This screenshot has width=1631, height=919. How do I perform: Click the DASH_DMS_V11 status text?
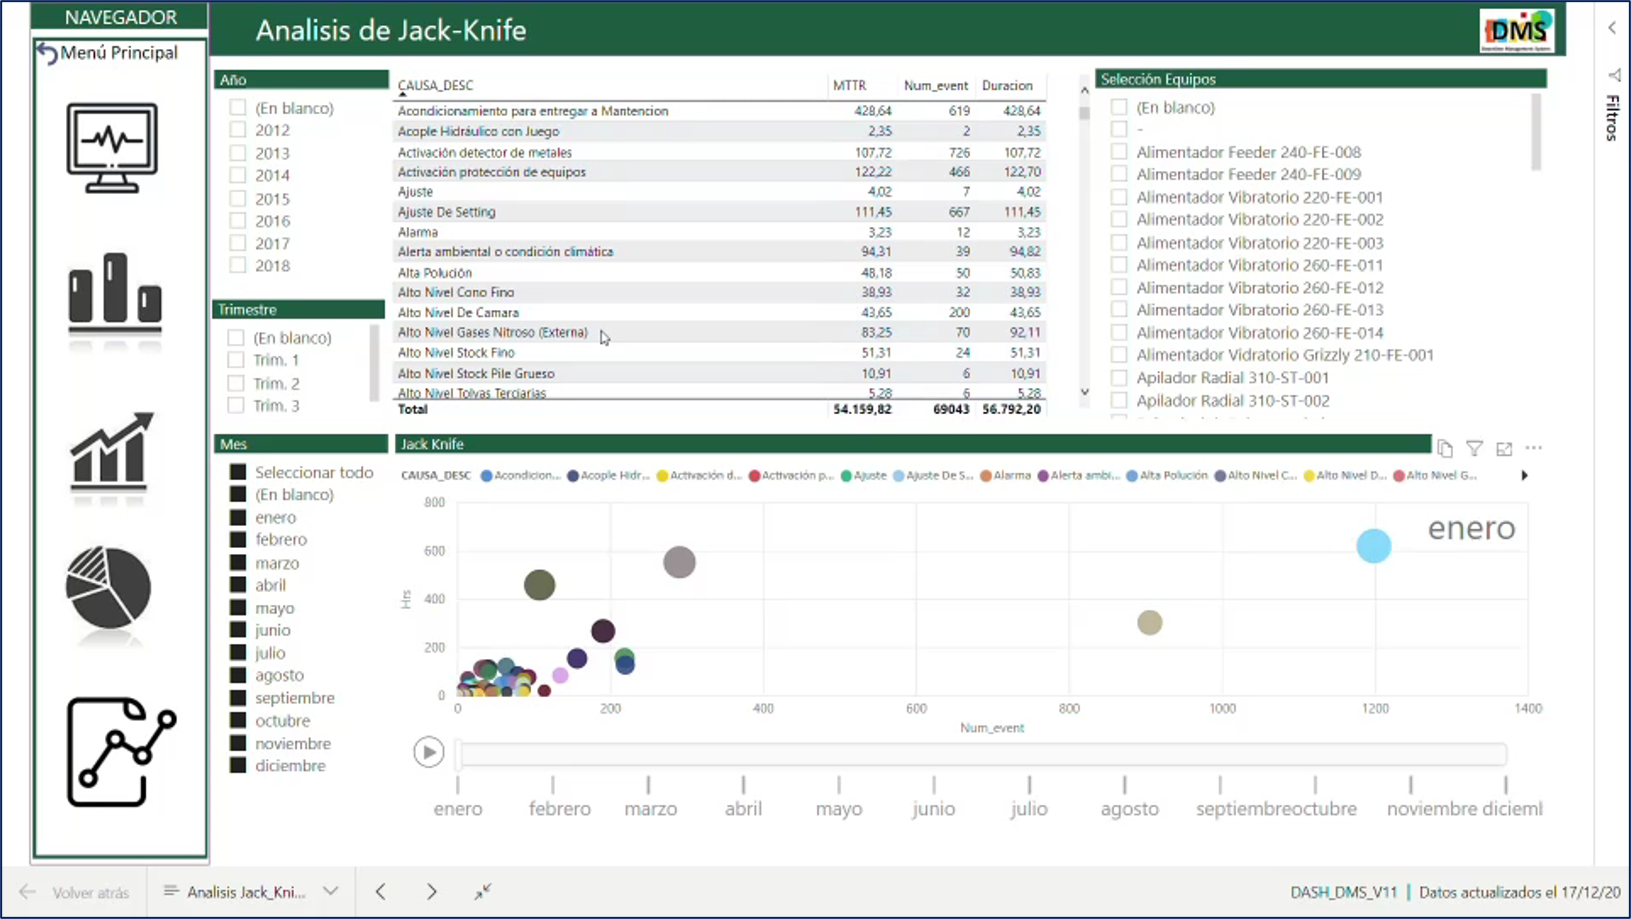[x=1343, y=892]
